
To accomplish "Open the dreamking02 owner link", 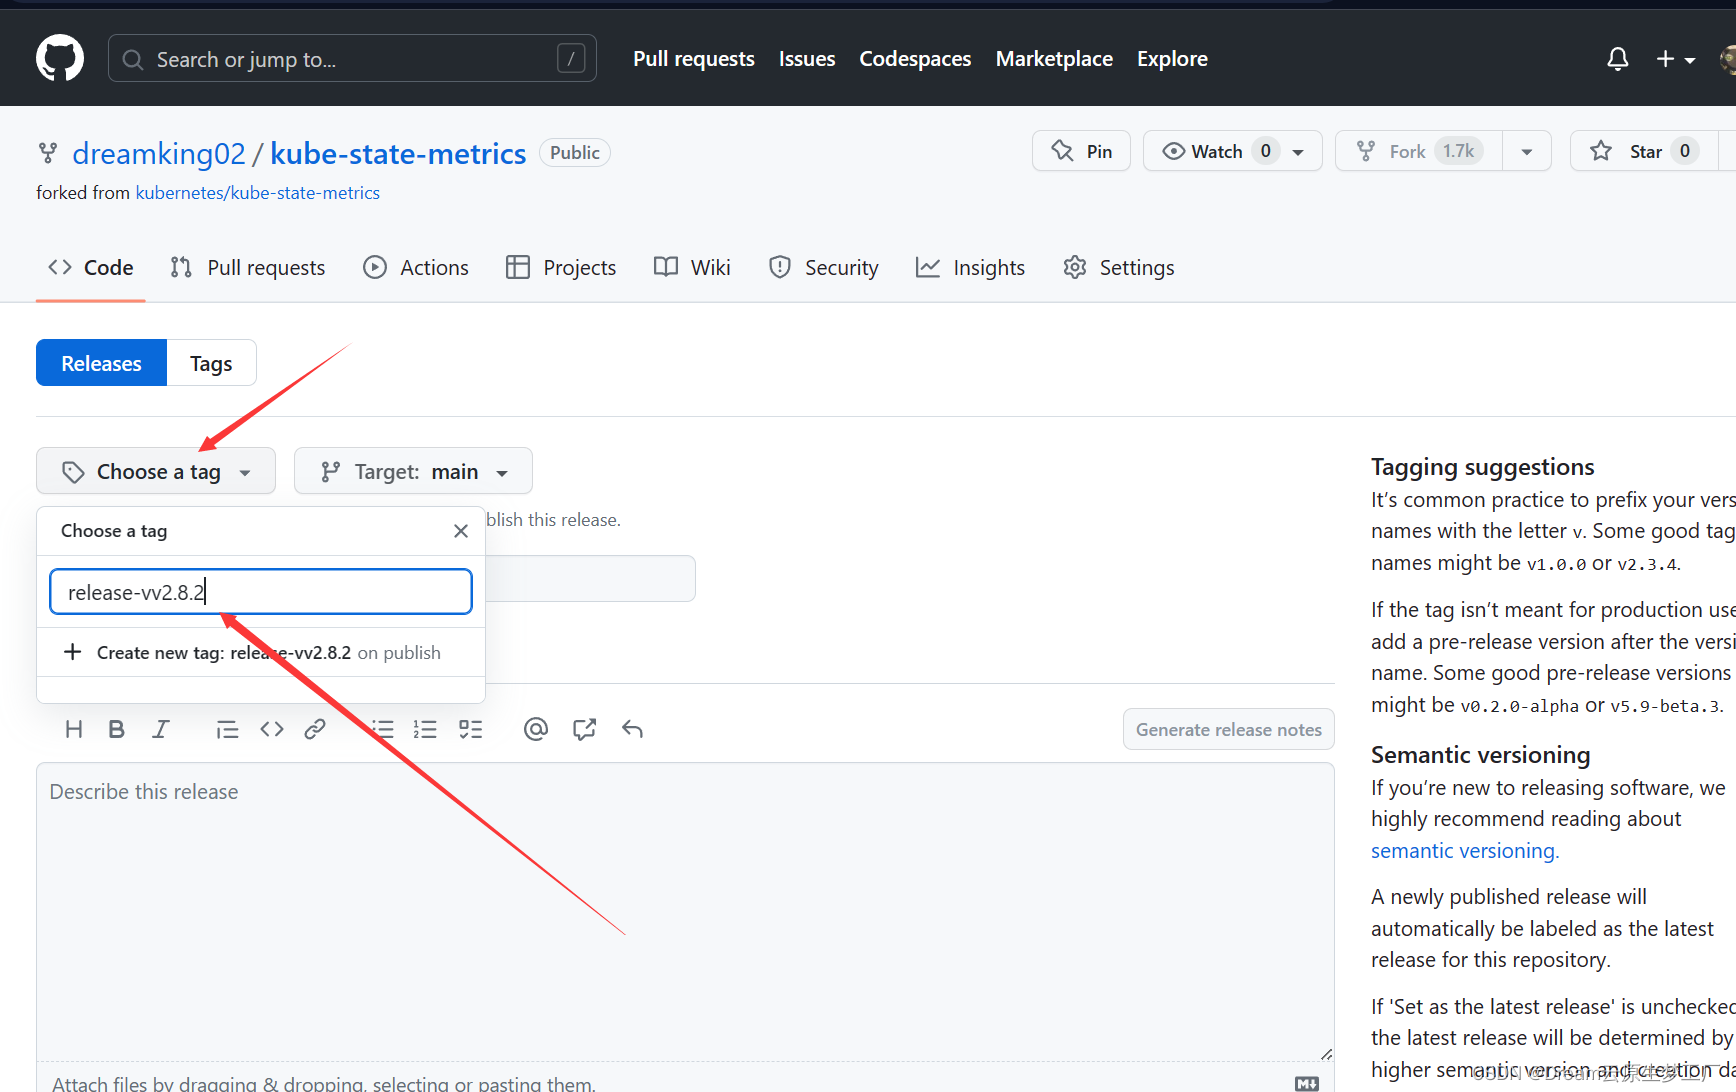I will (x=159, y=153).
